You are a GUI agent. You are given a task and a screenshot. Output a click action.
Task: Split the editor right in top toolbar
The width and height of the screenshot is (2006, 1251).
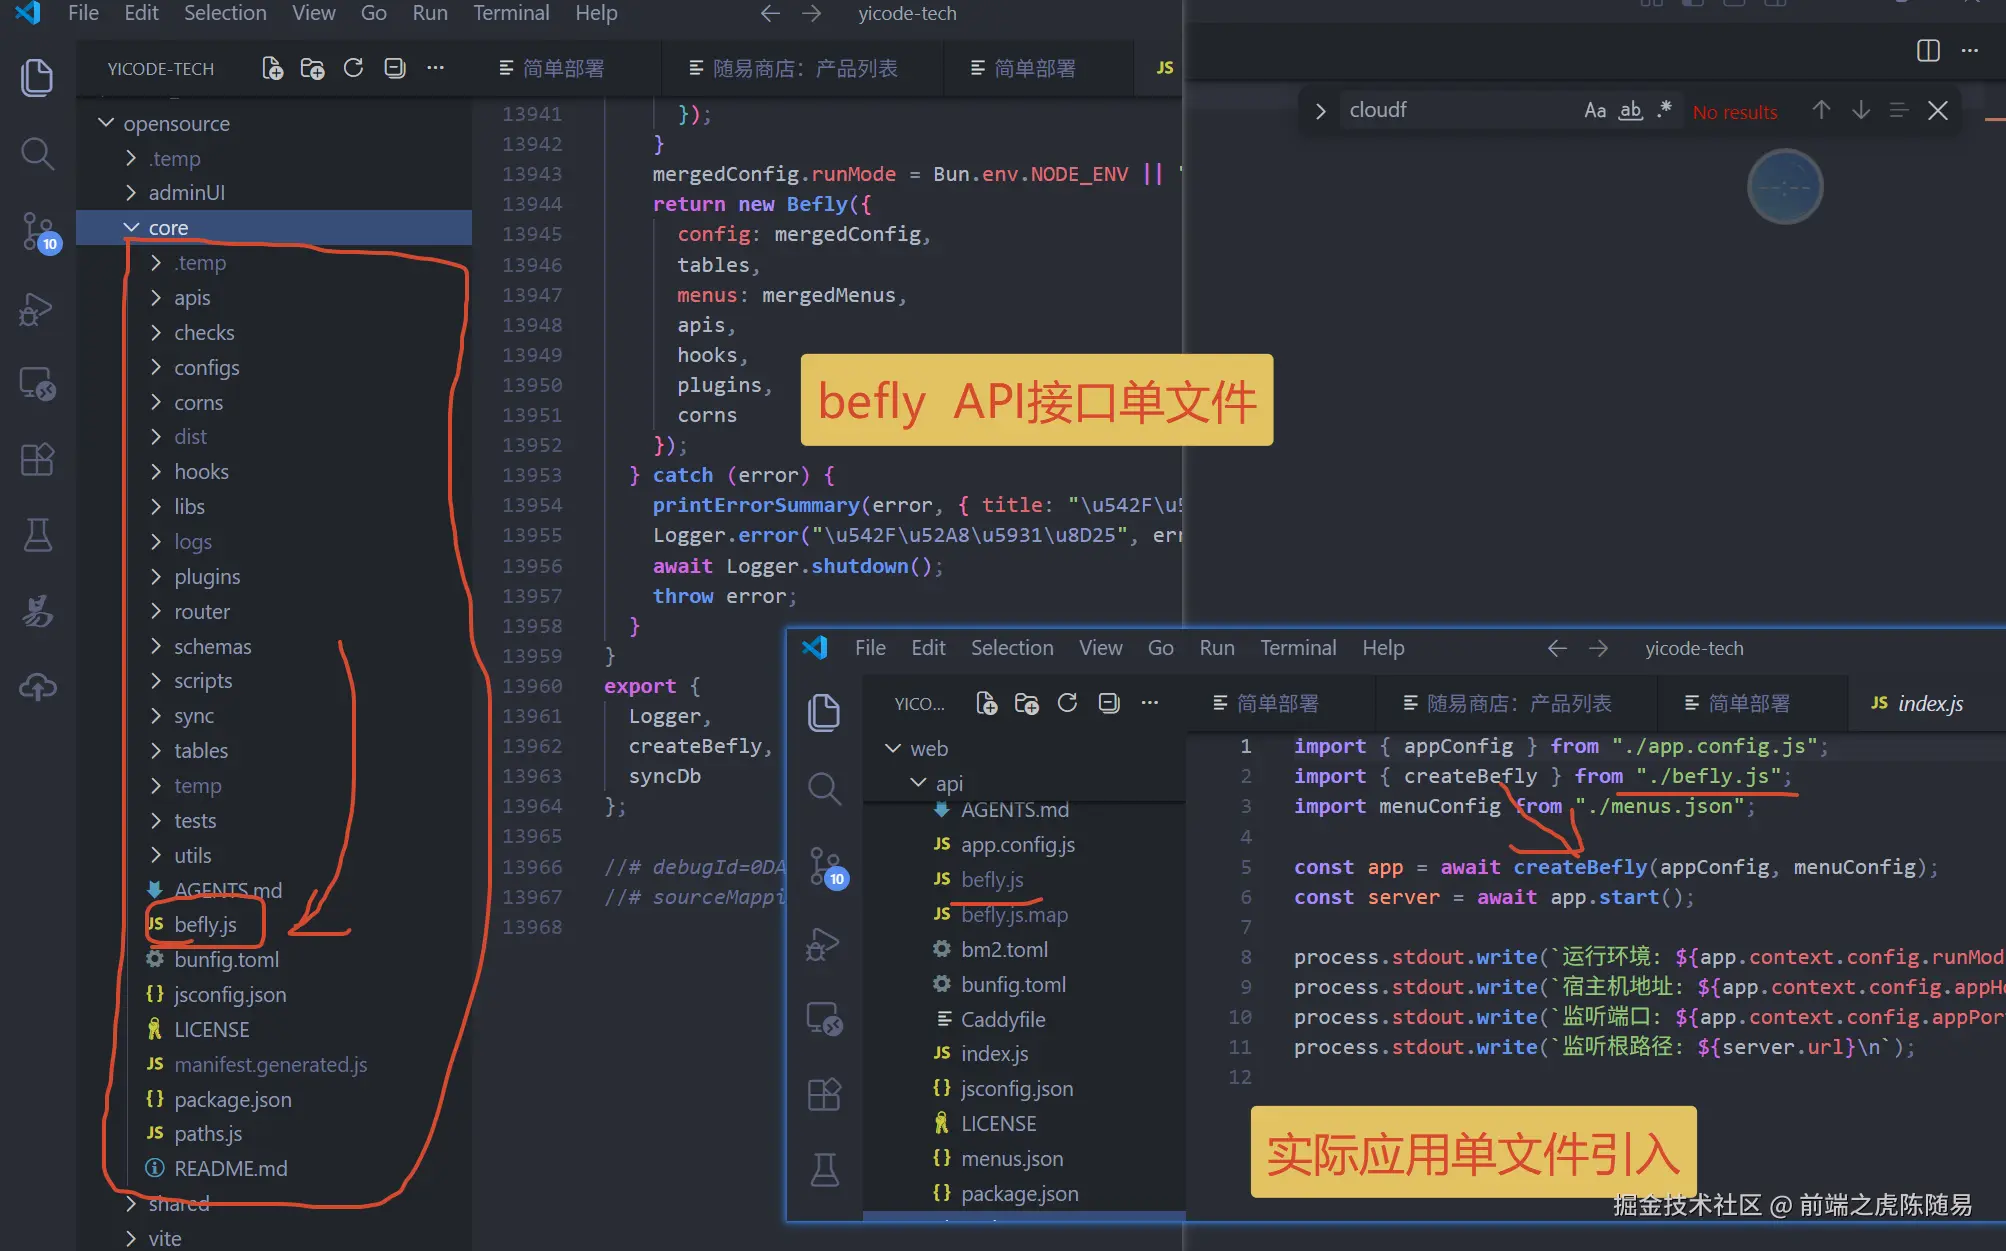tap(1929, 51)
